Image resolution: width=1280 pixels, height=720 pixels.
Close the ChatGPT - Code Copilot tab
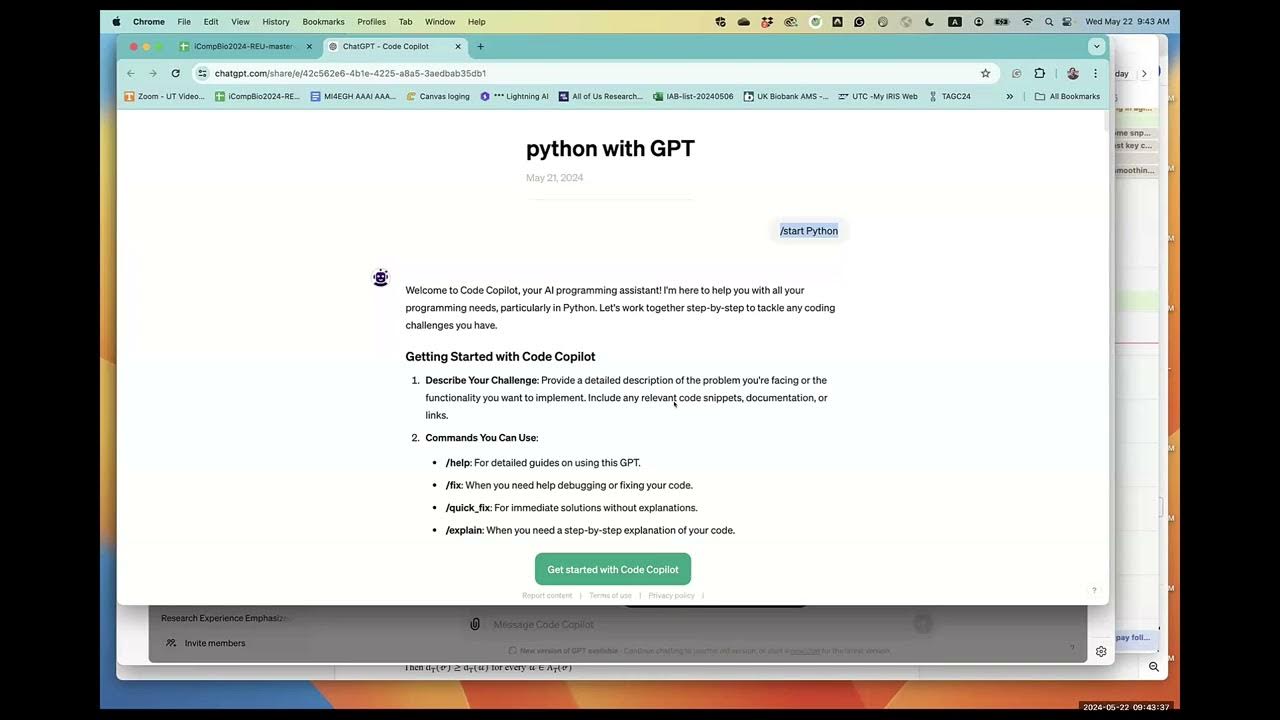pyautogui.click(x=458, y=46)
